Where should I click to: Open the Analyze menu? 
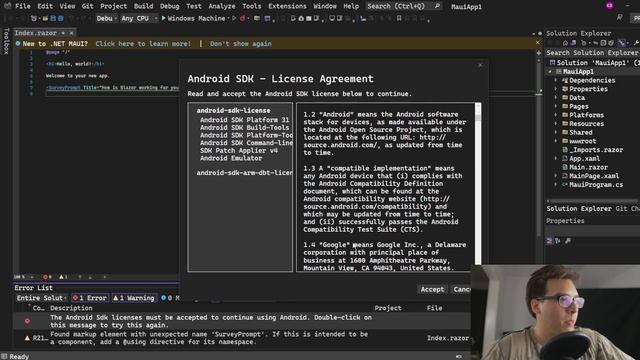(x=222, y=6)
